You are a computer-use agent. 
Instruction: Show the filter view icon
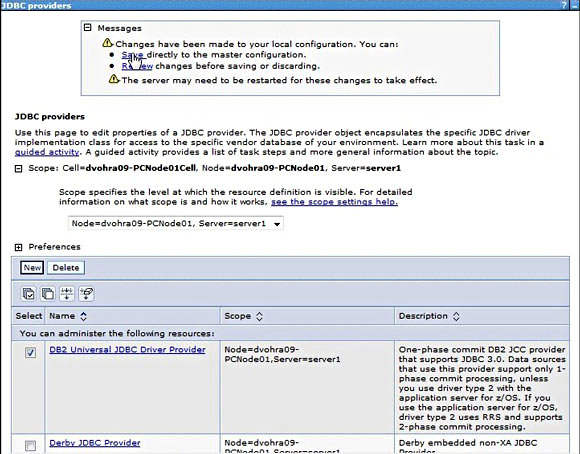pyautogui.click(x=67, y=294)
